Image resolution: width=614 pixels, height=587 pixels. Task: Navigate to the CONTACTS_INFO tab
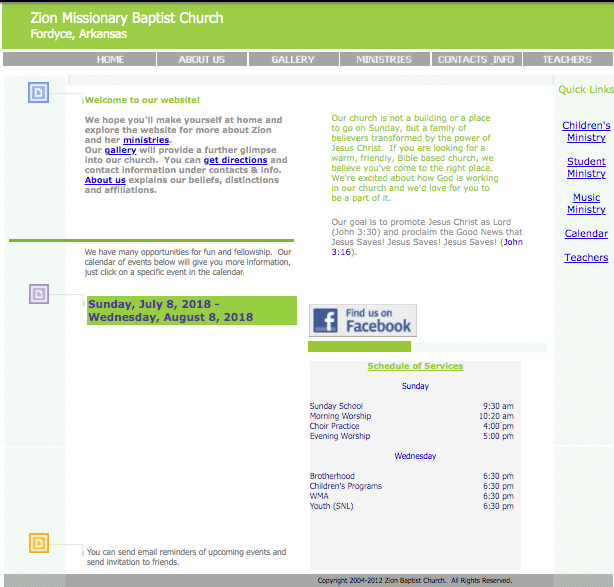(475, 60)
